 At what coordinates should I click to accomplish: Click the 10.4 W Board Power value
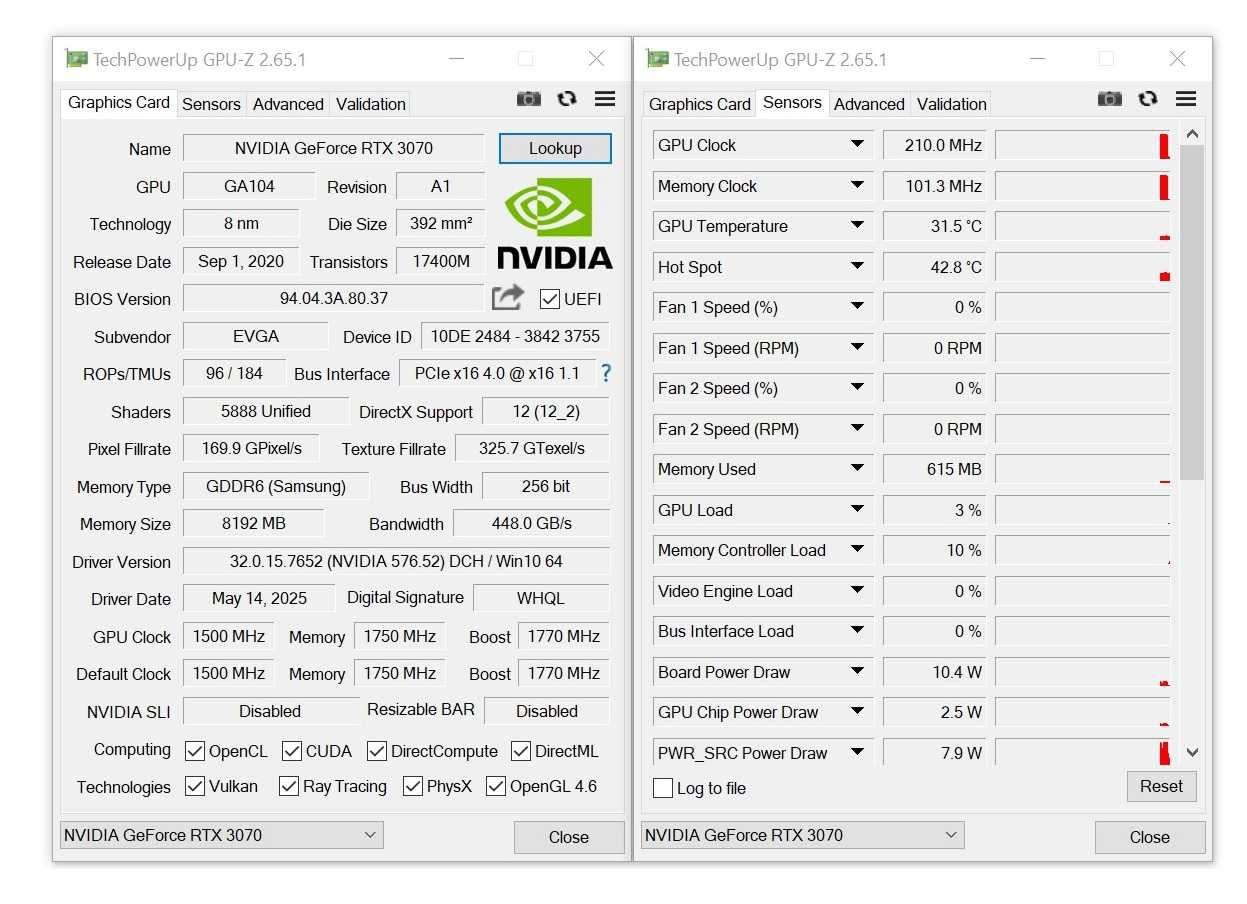point(934,672)
